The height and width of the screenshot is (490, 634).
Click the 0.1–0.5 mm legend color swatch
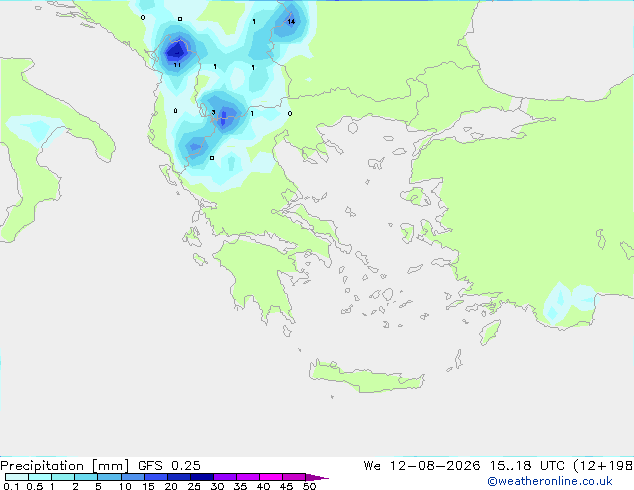click(x=17, y=477)
